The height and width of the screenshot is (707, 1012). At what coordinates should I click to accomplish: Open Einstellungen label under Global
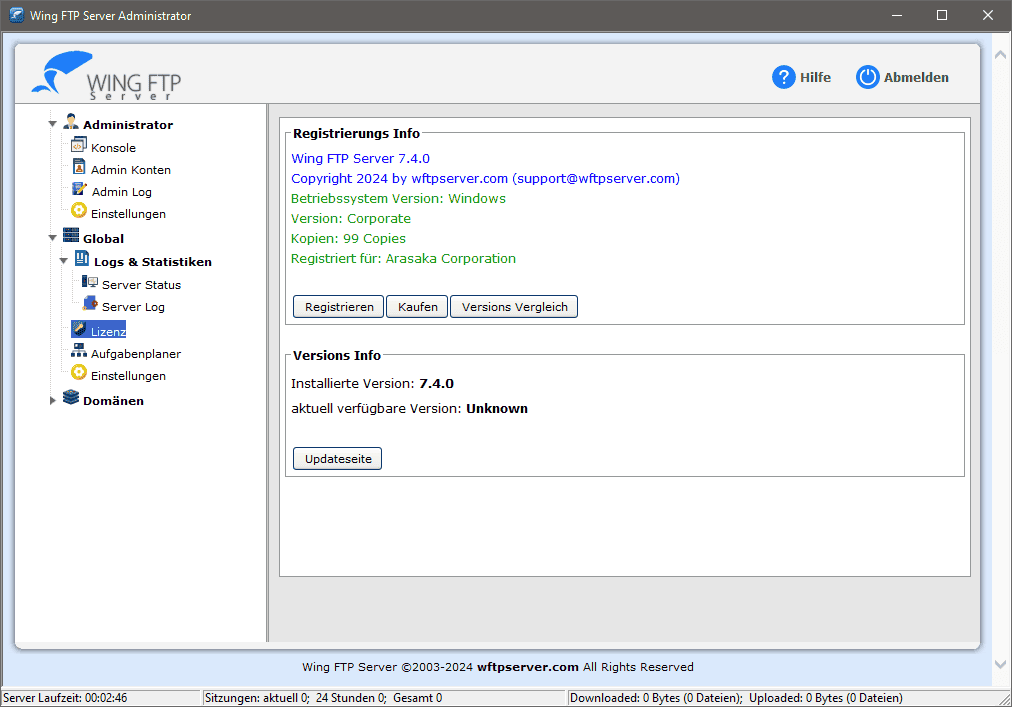[128, 376]
